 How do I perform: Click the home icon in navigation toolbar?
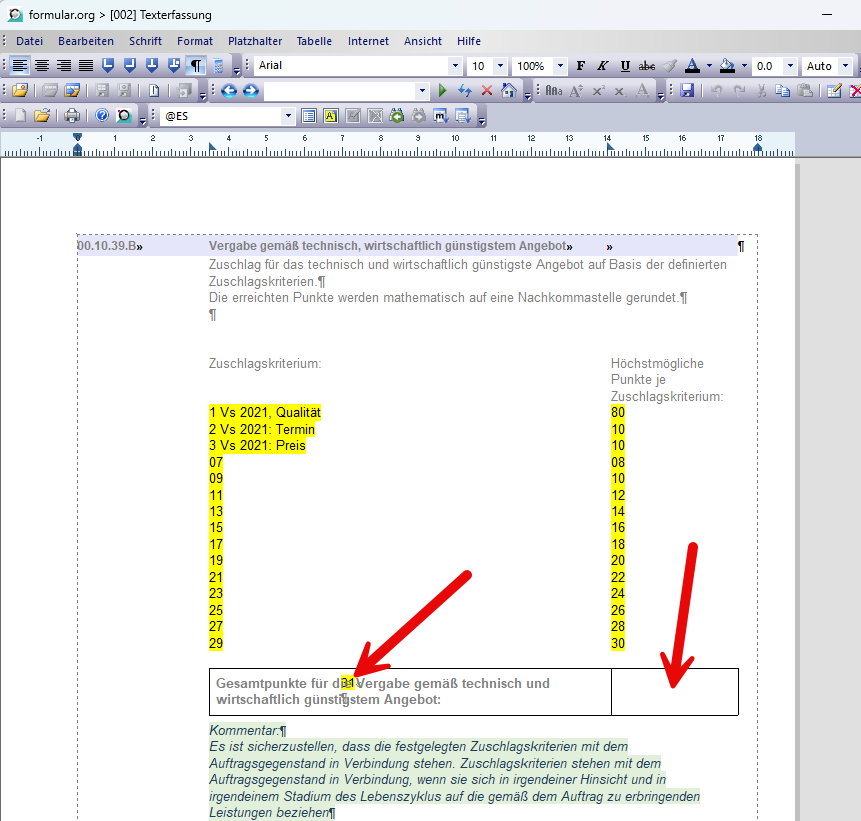(x=509, y=91)
